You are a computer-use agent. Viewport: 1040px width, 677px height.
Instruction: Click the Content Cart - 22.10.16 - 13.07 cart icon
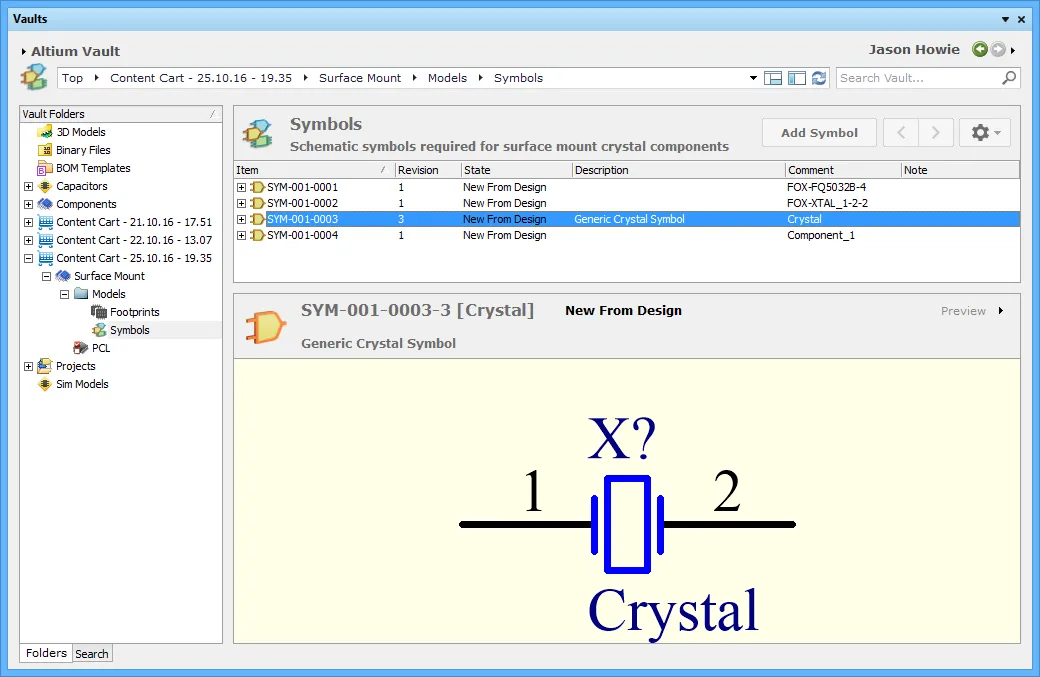pyautogui.click(x=45, y=240)
